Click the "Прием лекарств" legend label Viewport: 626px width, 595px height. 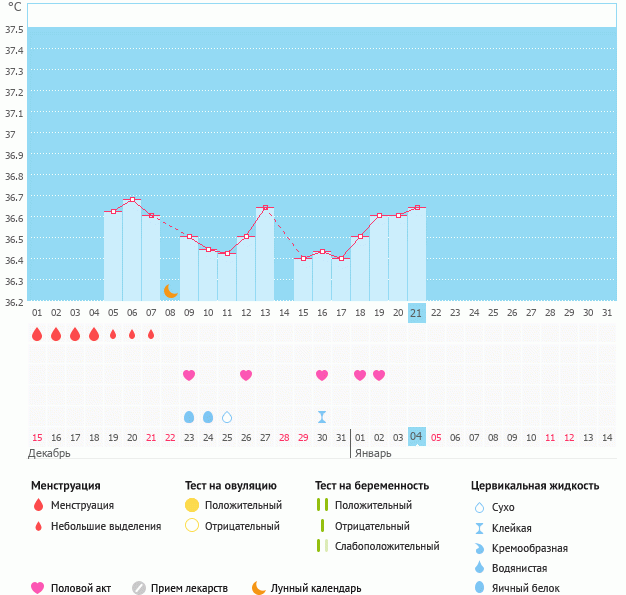(x=189, y=588)
